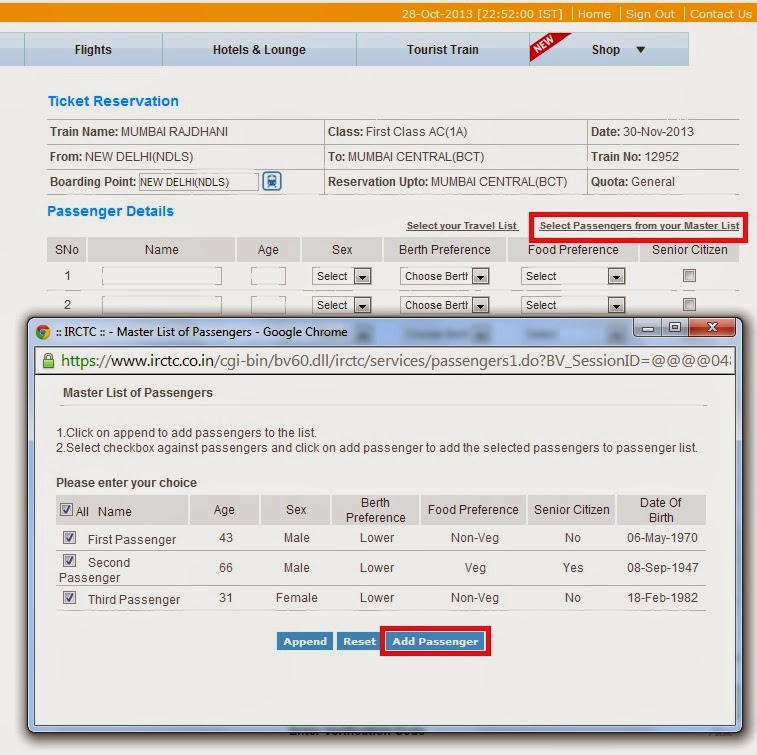The image size is (757, 755).
Task: Toggle the All passengers checkbox
Action: [66, 510]
